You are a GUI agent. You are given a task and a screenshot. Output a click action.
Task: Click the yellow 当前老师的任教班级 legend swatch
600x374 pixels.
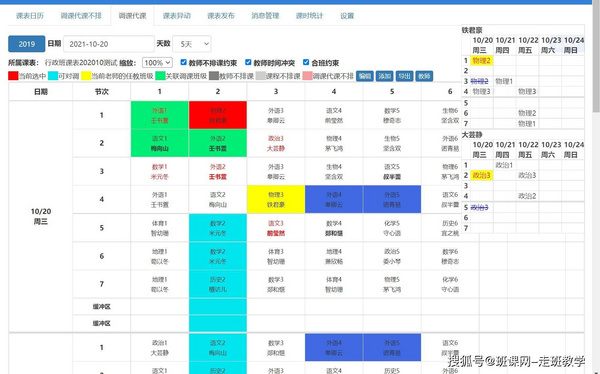[86, 76]
